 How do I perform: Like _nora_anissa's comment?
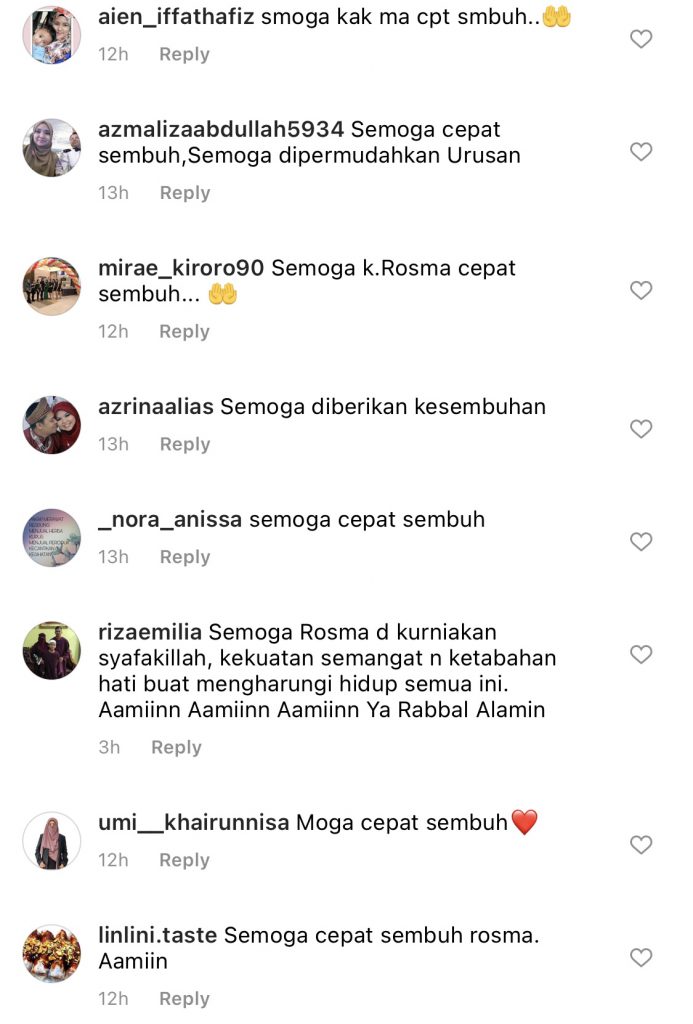tap(641, 541)
